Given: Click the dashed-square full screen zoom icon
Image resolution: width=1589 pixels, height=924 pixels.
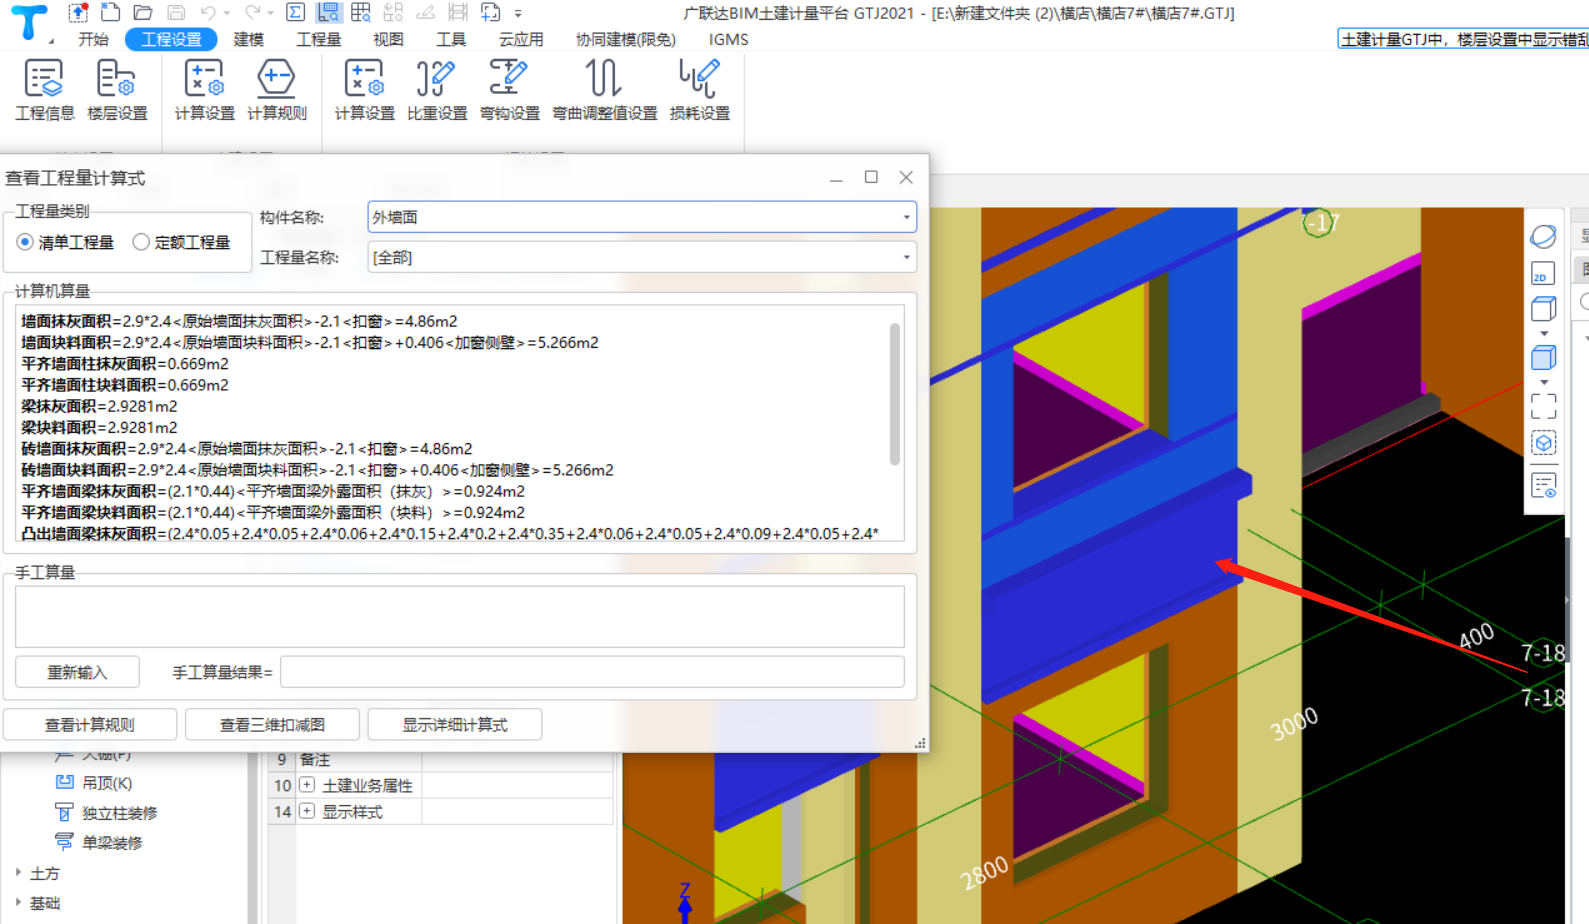Looking at the screenshot, I should 1543,405.
